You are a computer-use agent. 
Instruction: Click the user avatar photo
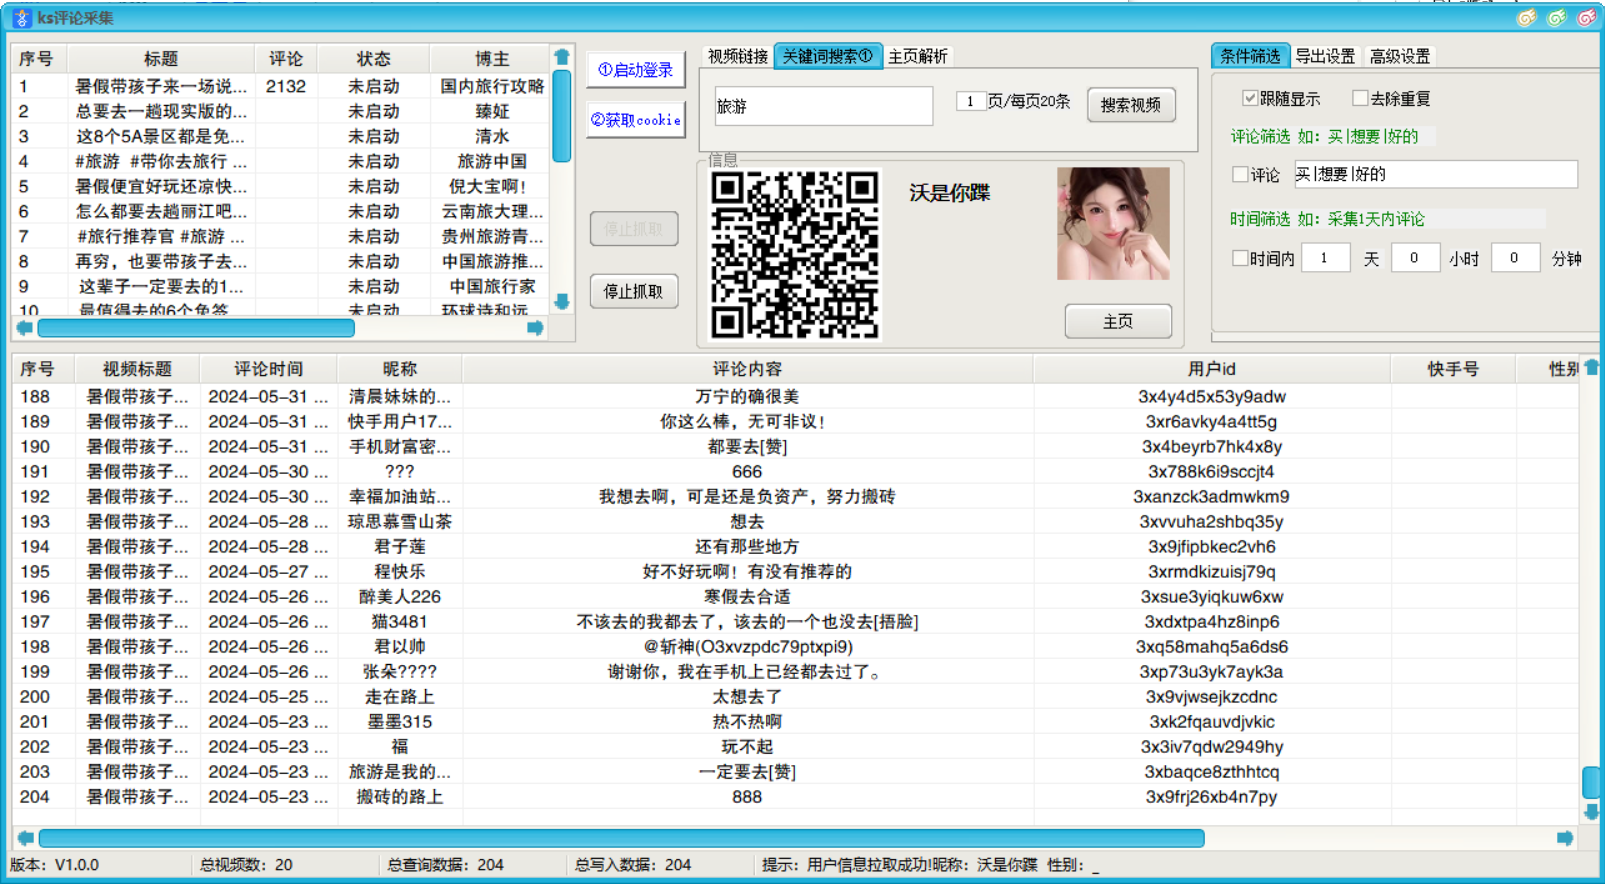click(1113, 223)
